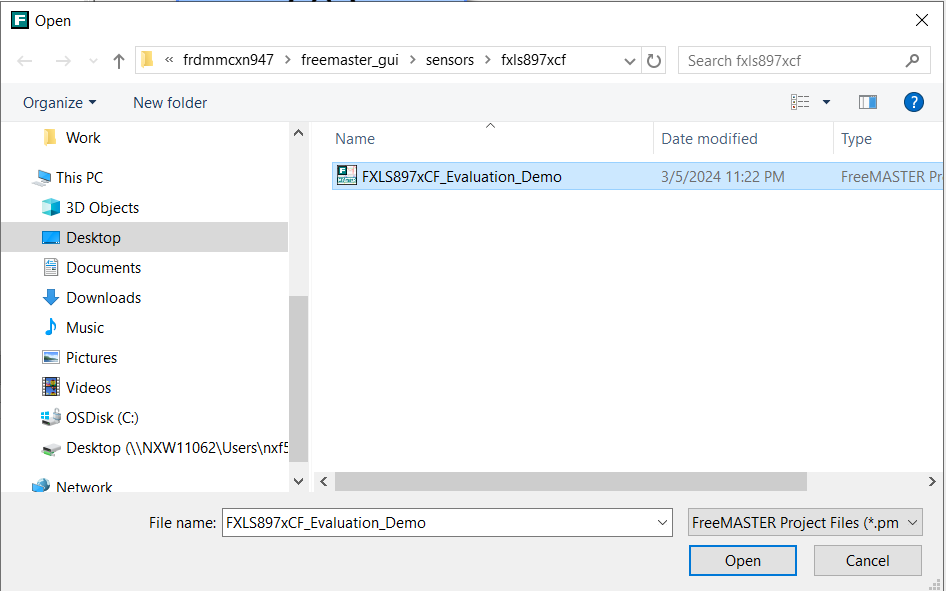Go forward with the Forward arrow
Viewport: 946px width, 591px height.
63,61
